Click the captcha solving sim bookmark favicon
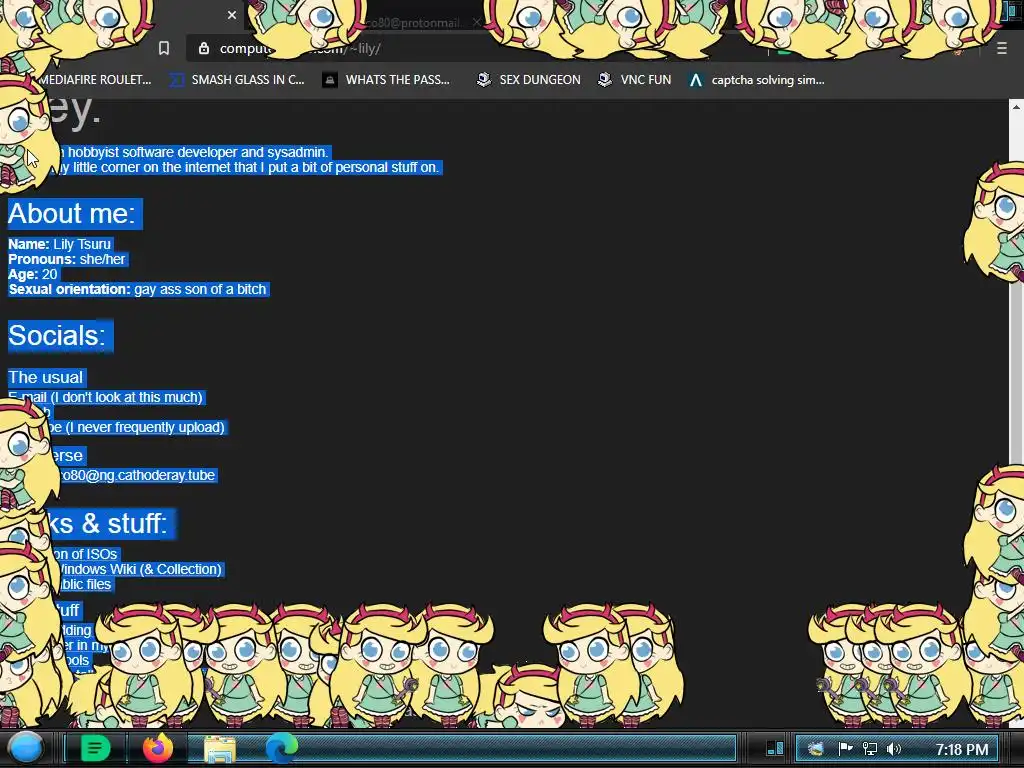The image size is (1024, 768). coord(696,80)
